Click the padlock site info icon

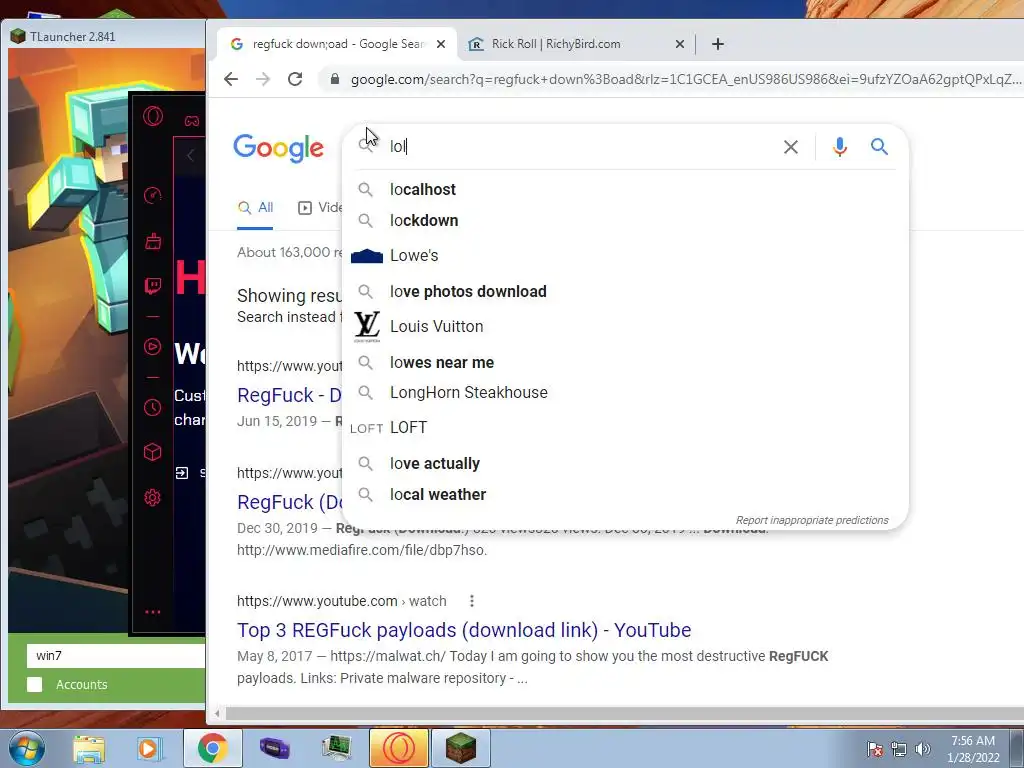335,79
